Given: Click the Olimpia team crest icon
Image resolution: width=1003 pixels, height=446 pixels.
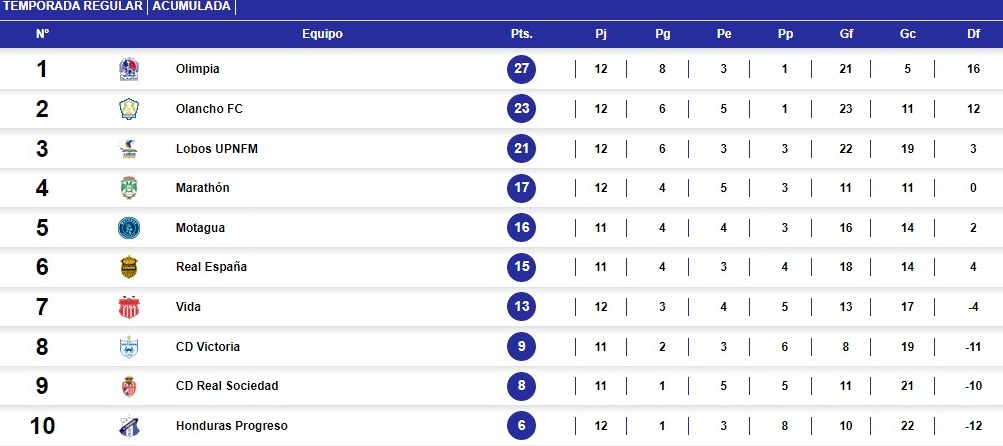Looking at the screenshot, I should [x=128, y=70].
